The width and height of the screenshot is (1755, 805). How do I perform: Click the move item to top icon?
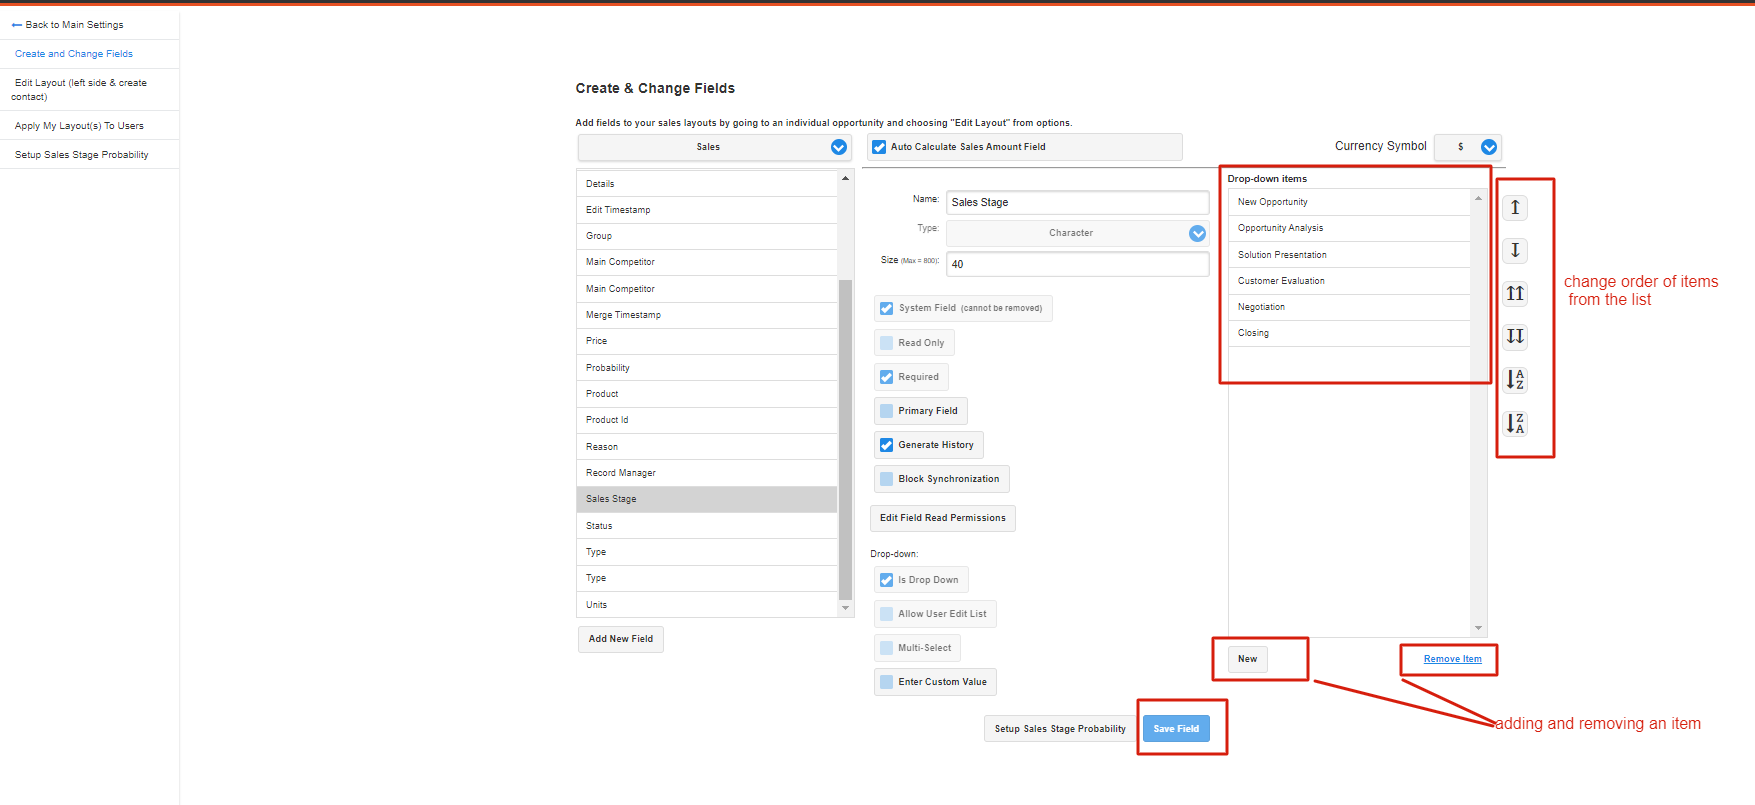[1515, 293]
